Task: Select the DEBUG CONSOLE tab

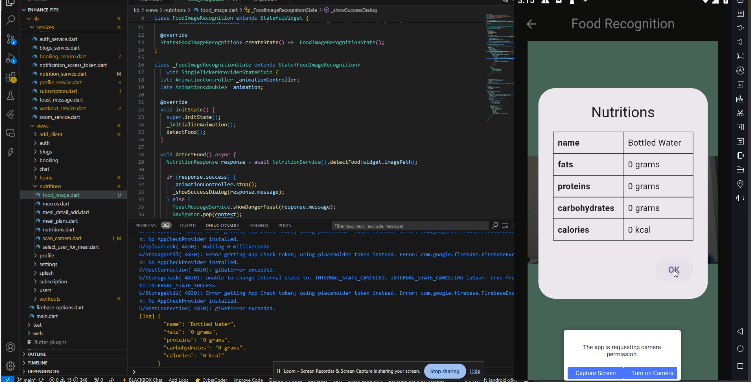Action: coord(222,225)
